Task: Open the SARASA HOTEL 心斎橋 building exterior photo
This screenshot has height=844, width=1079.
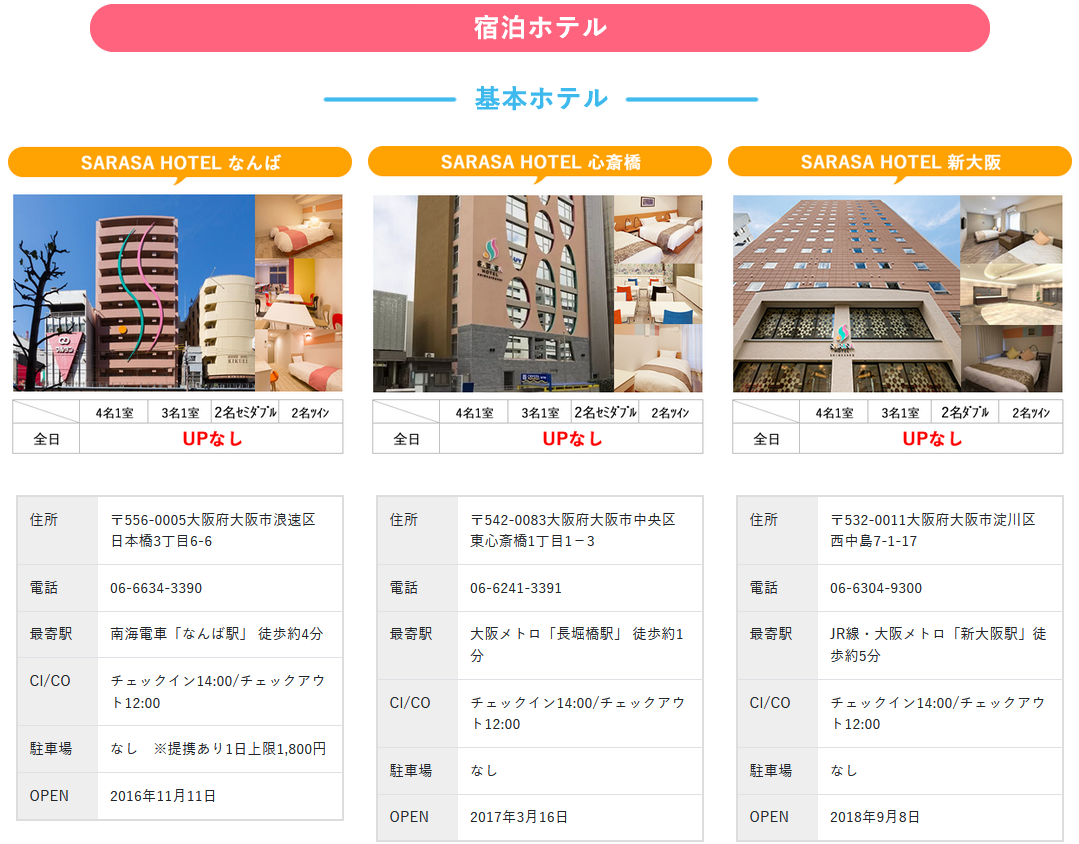Action: pyautogui.click(x=493, y=293)
